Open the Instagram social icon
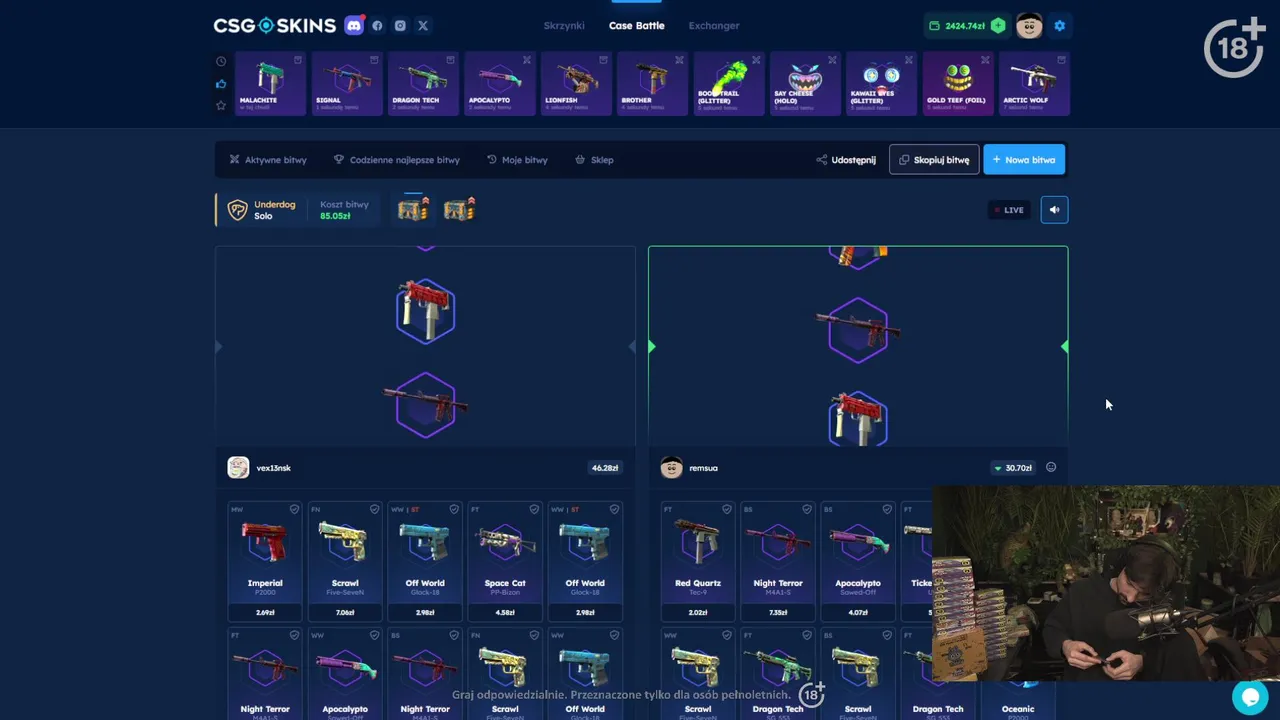The width and height of the screenshot is (1280, 720). click(400, 26)
